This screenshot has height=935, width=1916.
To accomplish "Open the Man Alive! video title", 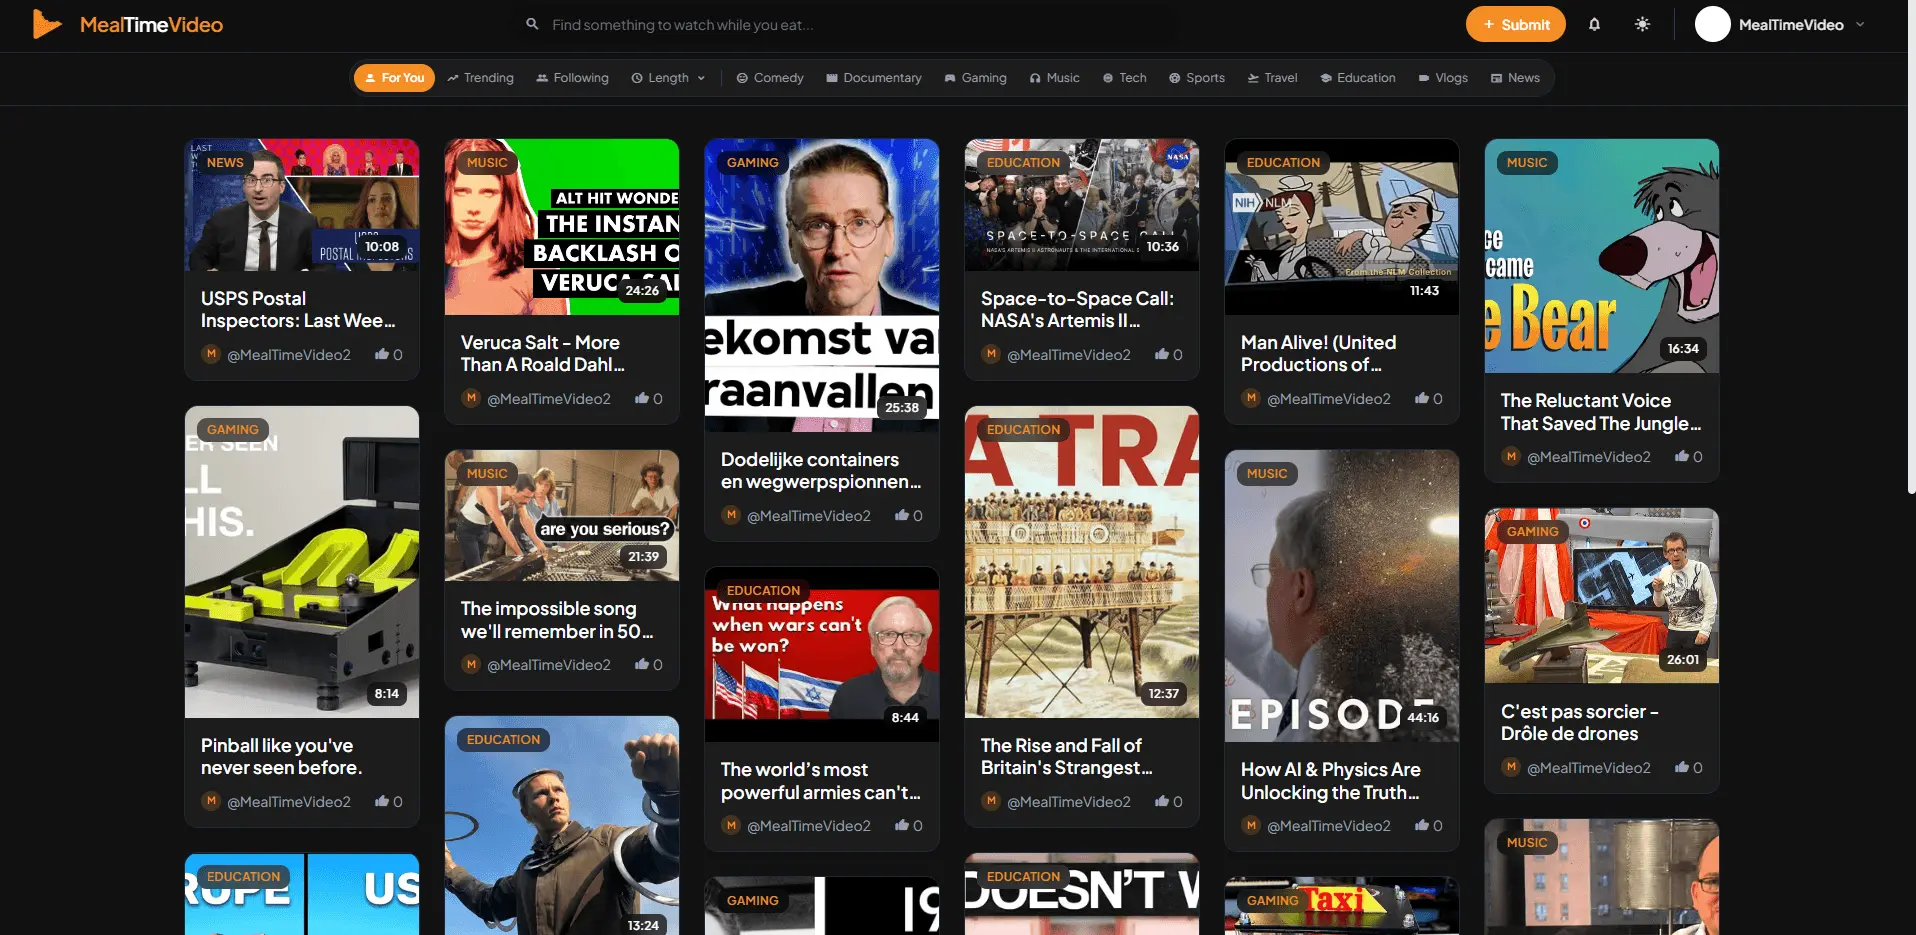I will (1319, 354).
